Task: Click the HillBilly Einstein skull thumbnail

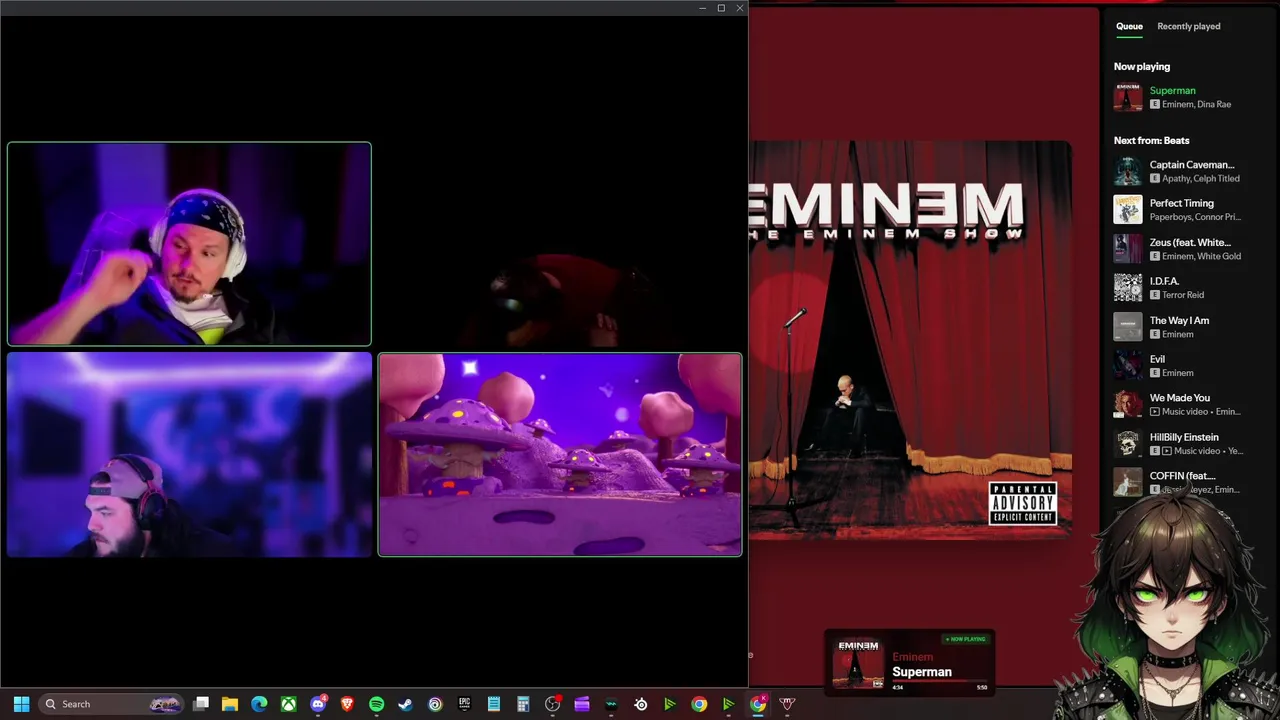Action: point(1128,444)
